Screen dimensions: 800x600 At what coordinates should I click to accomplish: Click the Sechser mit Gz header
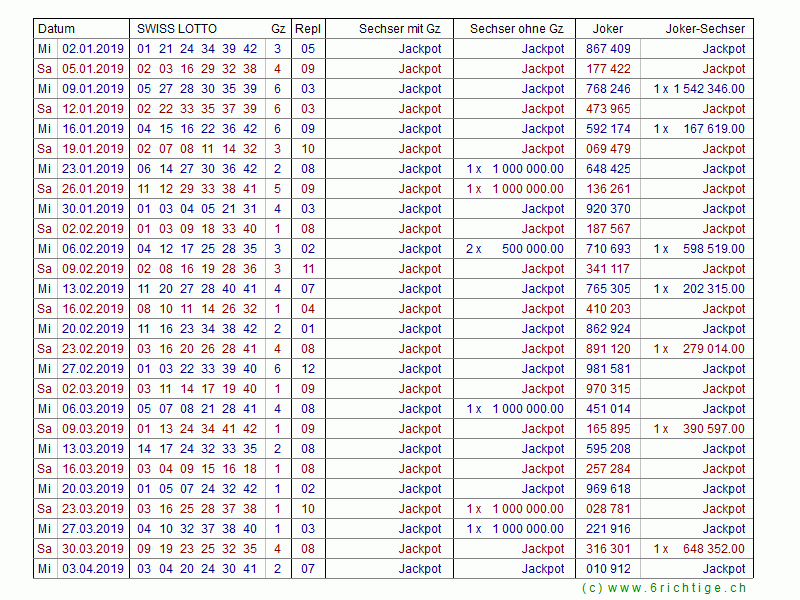[x=399, y=29]
